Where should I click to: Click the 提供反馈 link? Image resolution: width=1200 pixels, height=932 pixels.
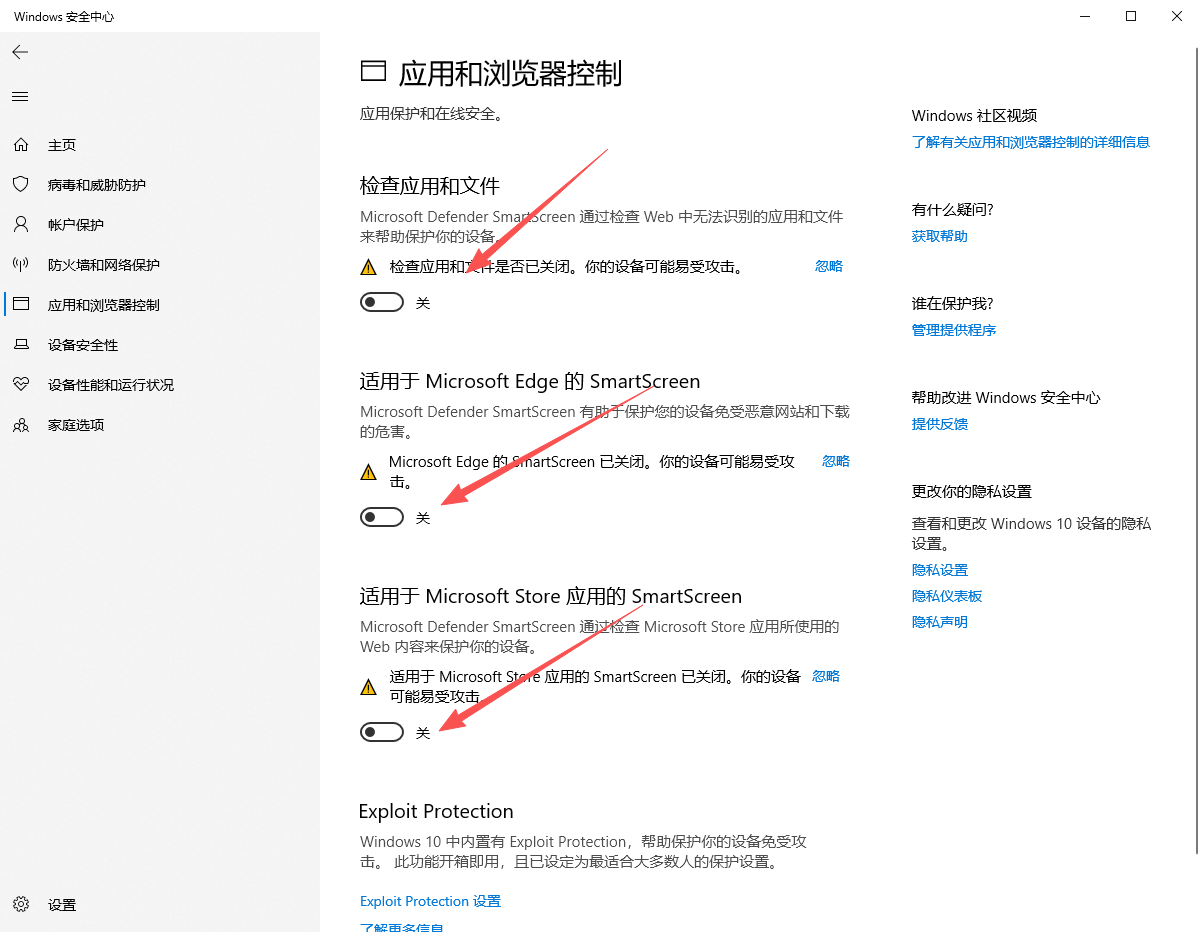[x=940, y=424]
